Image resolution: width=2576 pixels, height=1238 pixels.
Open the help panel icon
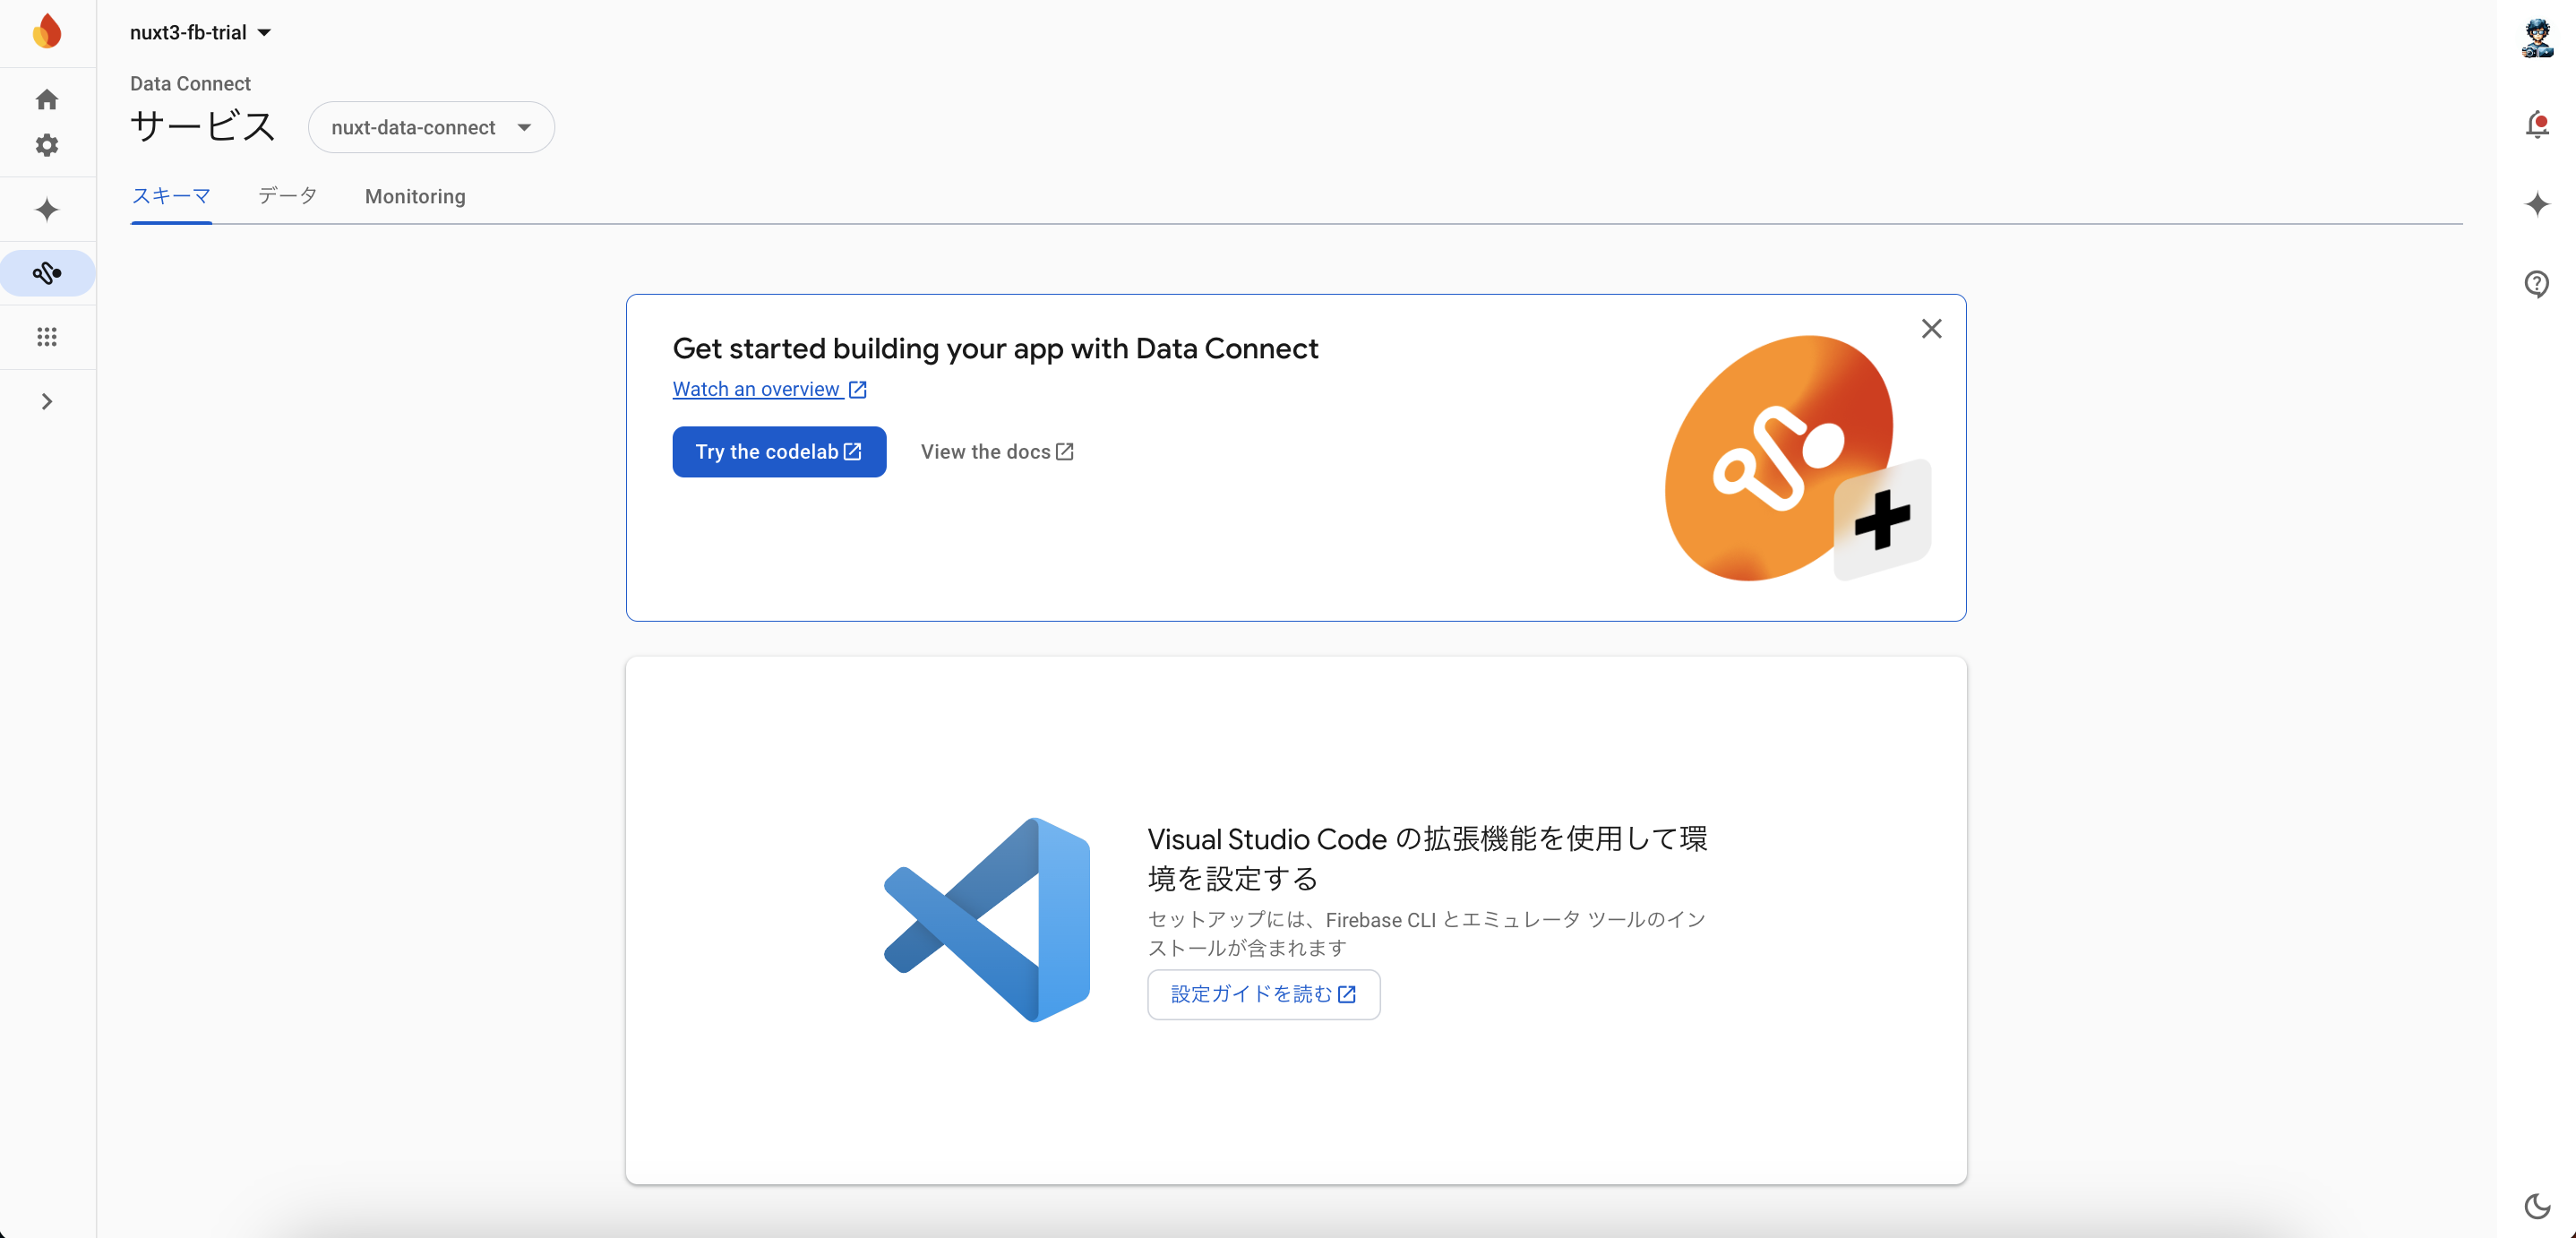click(x=2537, y=285)
